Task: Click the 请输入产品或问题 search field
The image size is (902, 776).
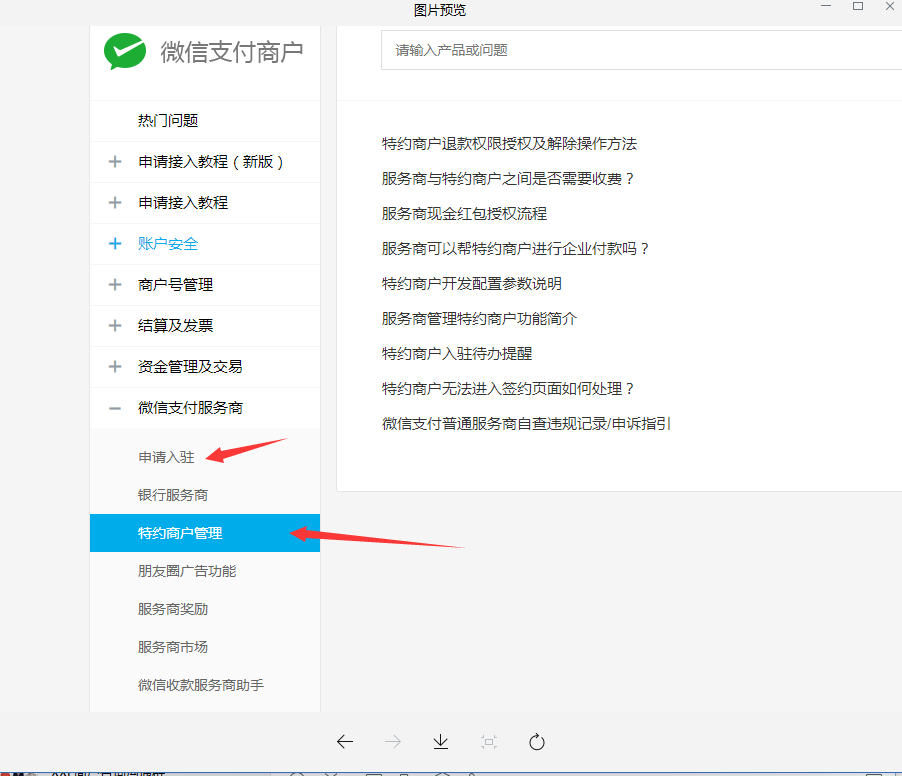Action: pyautogui.click(x=641, y=50)
